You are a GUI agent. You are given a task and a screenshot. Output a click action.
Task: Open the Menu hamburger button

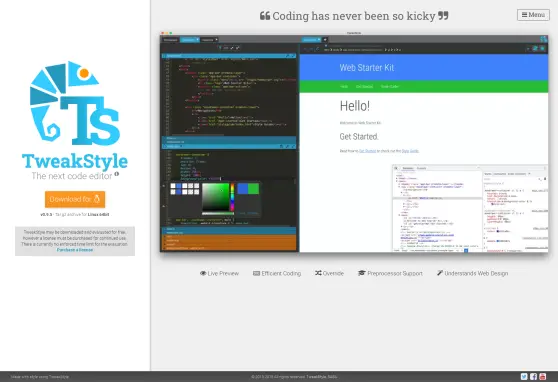pos(533,15)
